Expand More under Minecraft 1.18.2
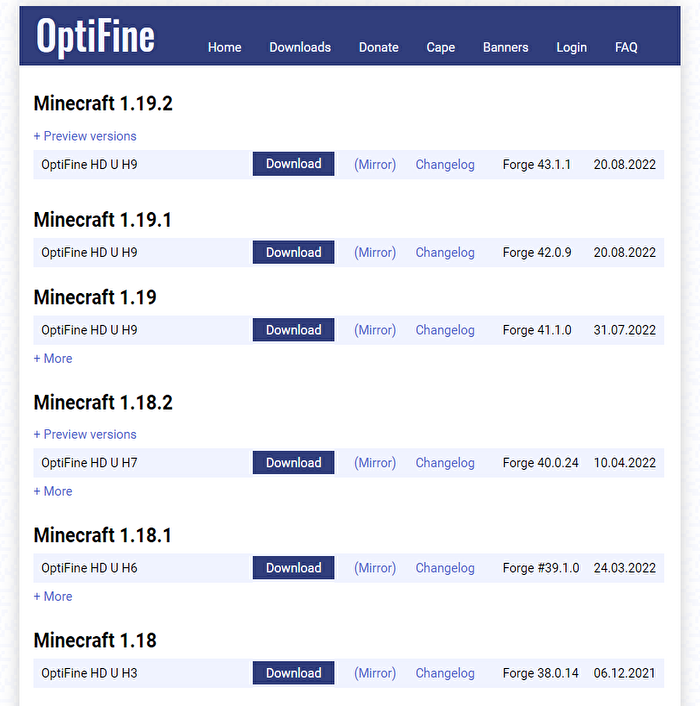The width and height of the screenshot is (700, 706). [53, 491]
